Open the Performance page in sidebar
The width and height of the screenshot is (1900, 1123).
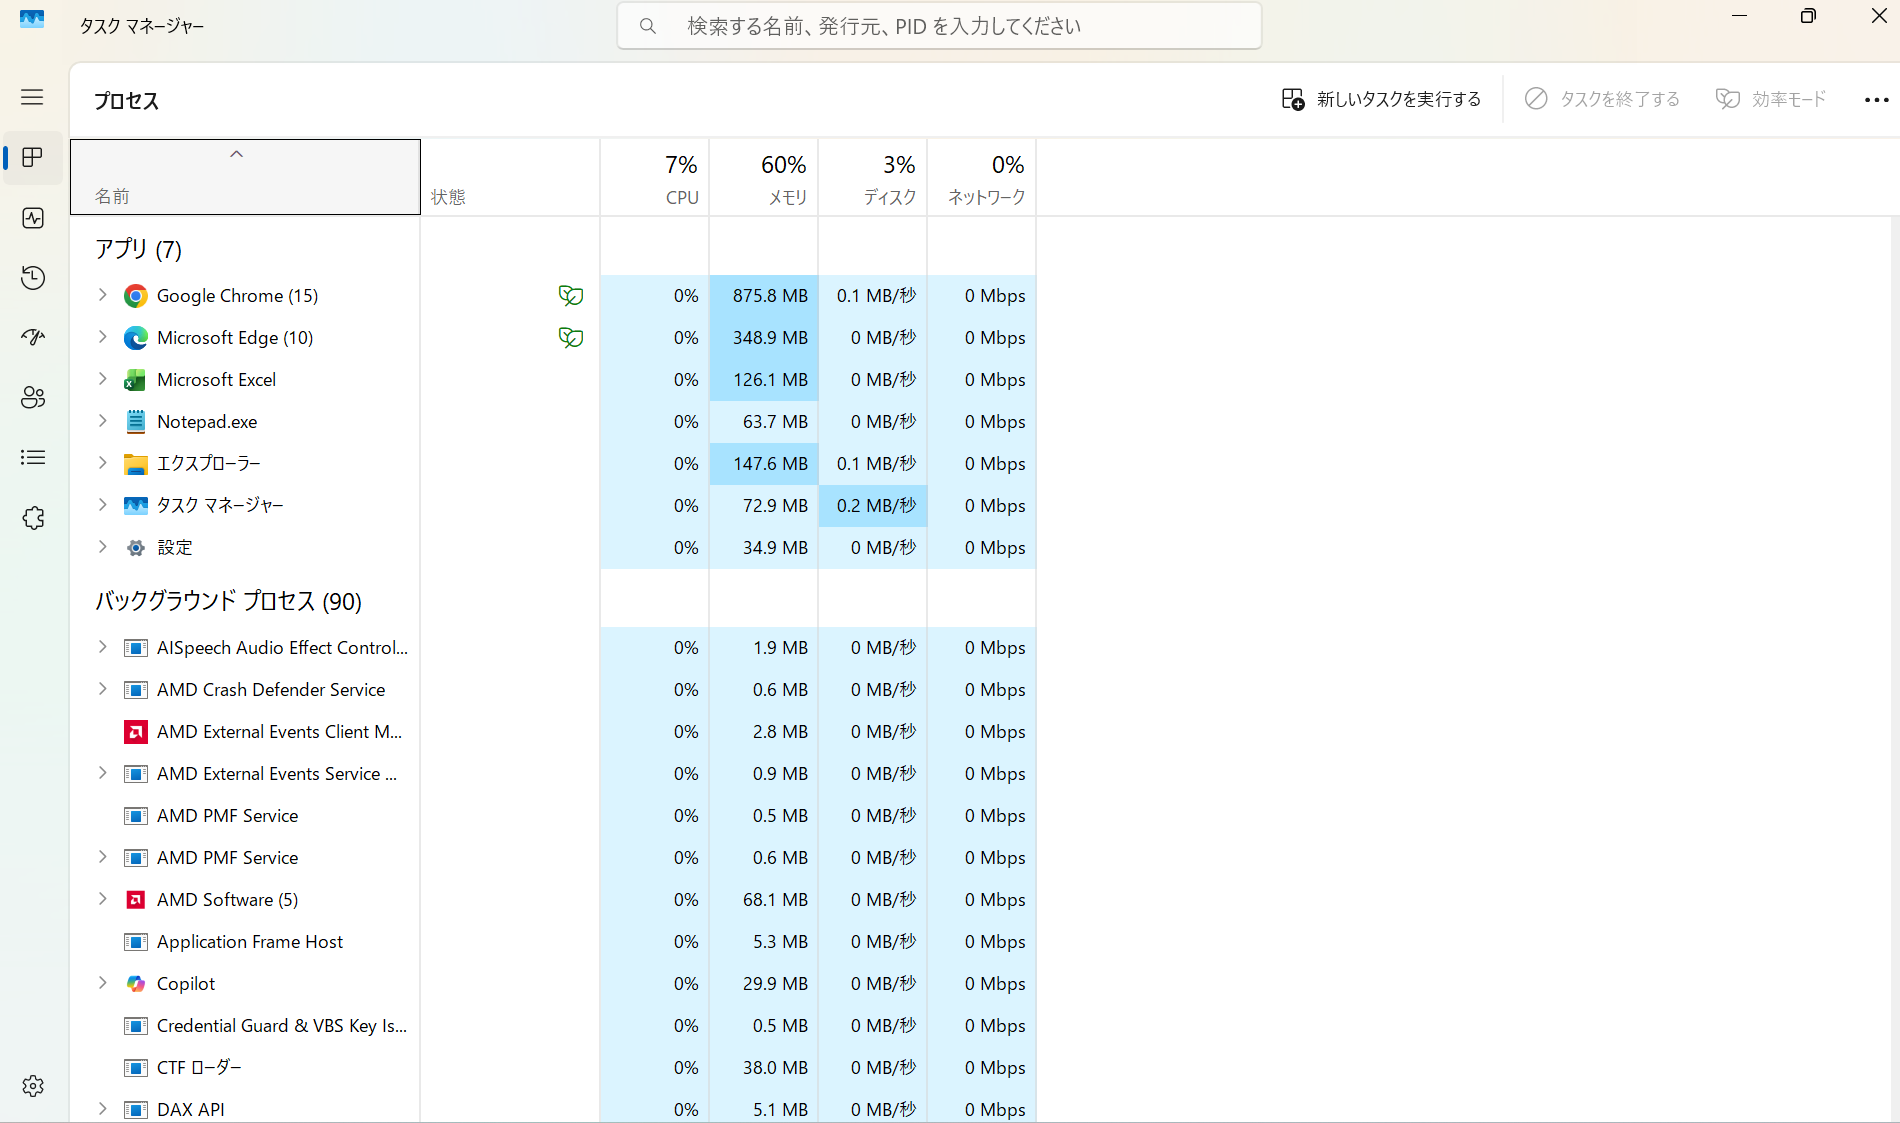tap(33, 218)
